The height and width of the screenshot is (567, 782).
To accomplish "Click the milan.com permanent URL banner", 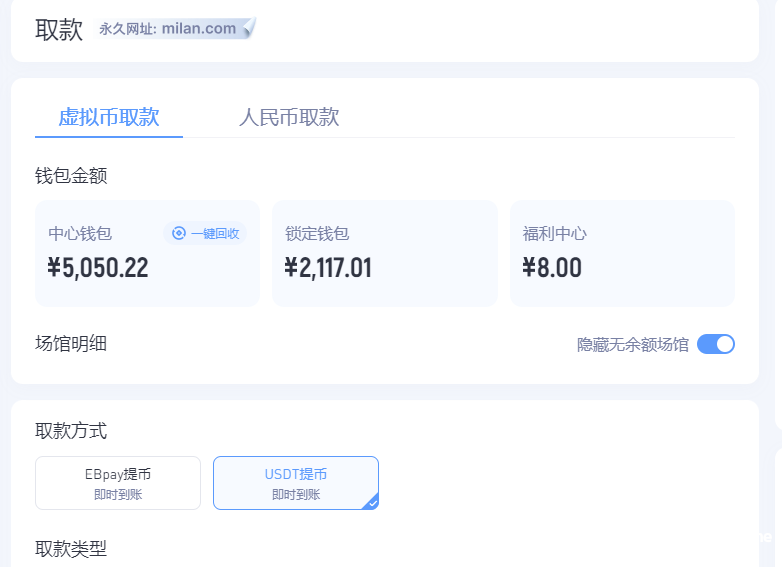I will click(176, 29).
